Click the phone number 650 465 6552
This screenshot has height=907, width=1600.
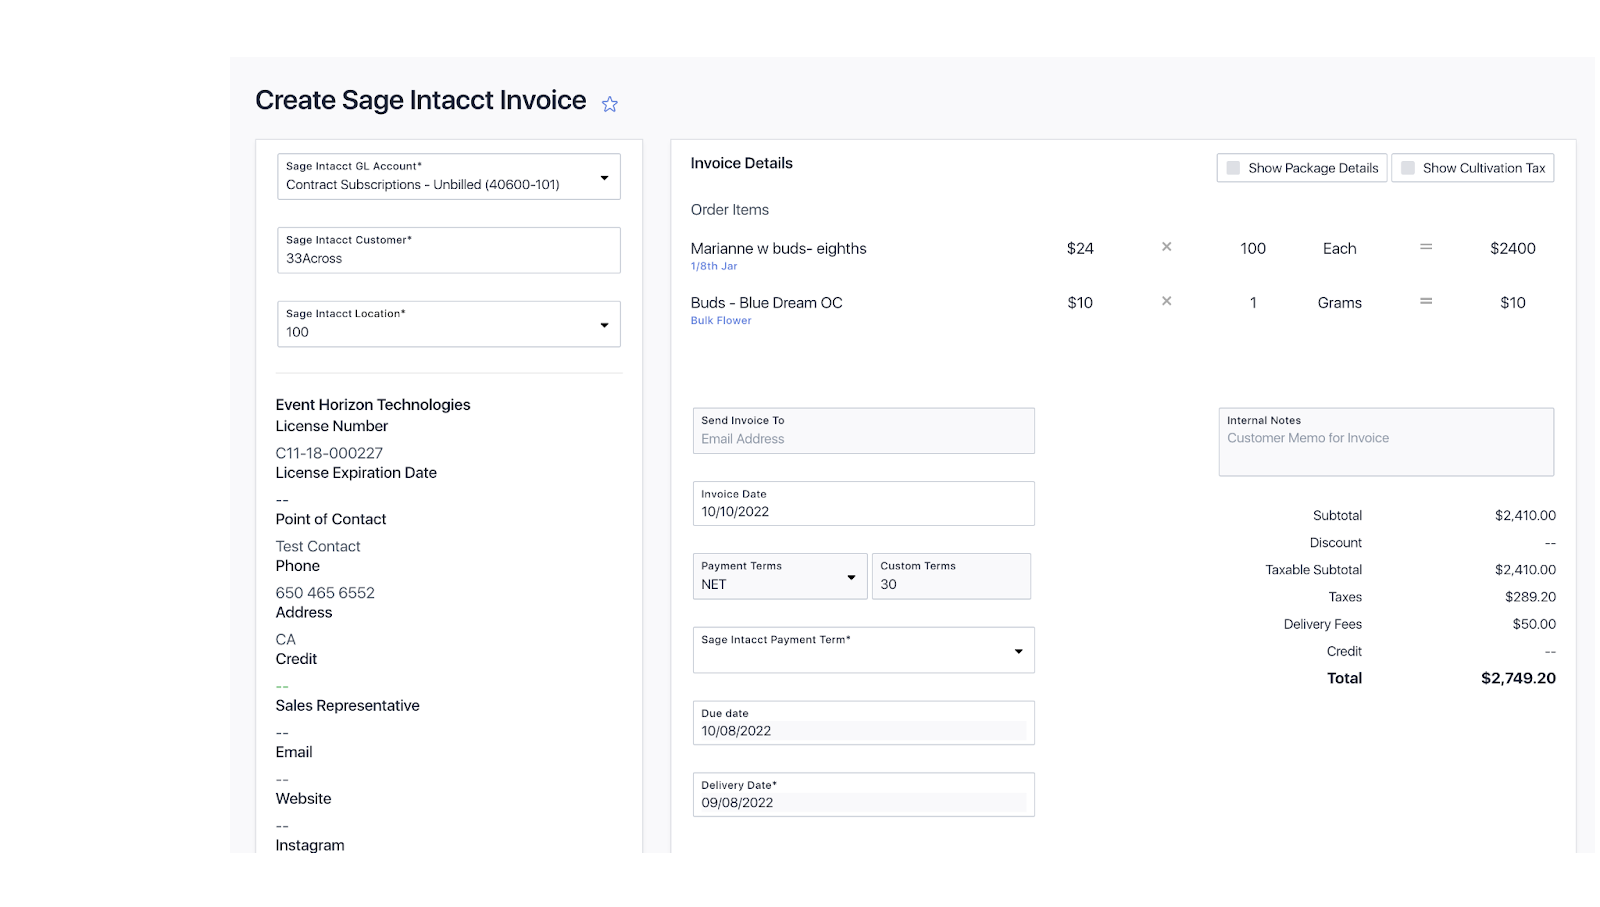click(324, 592)
